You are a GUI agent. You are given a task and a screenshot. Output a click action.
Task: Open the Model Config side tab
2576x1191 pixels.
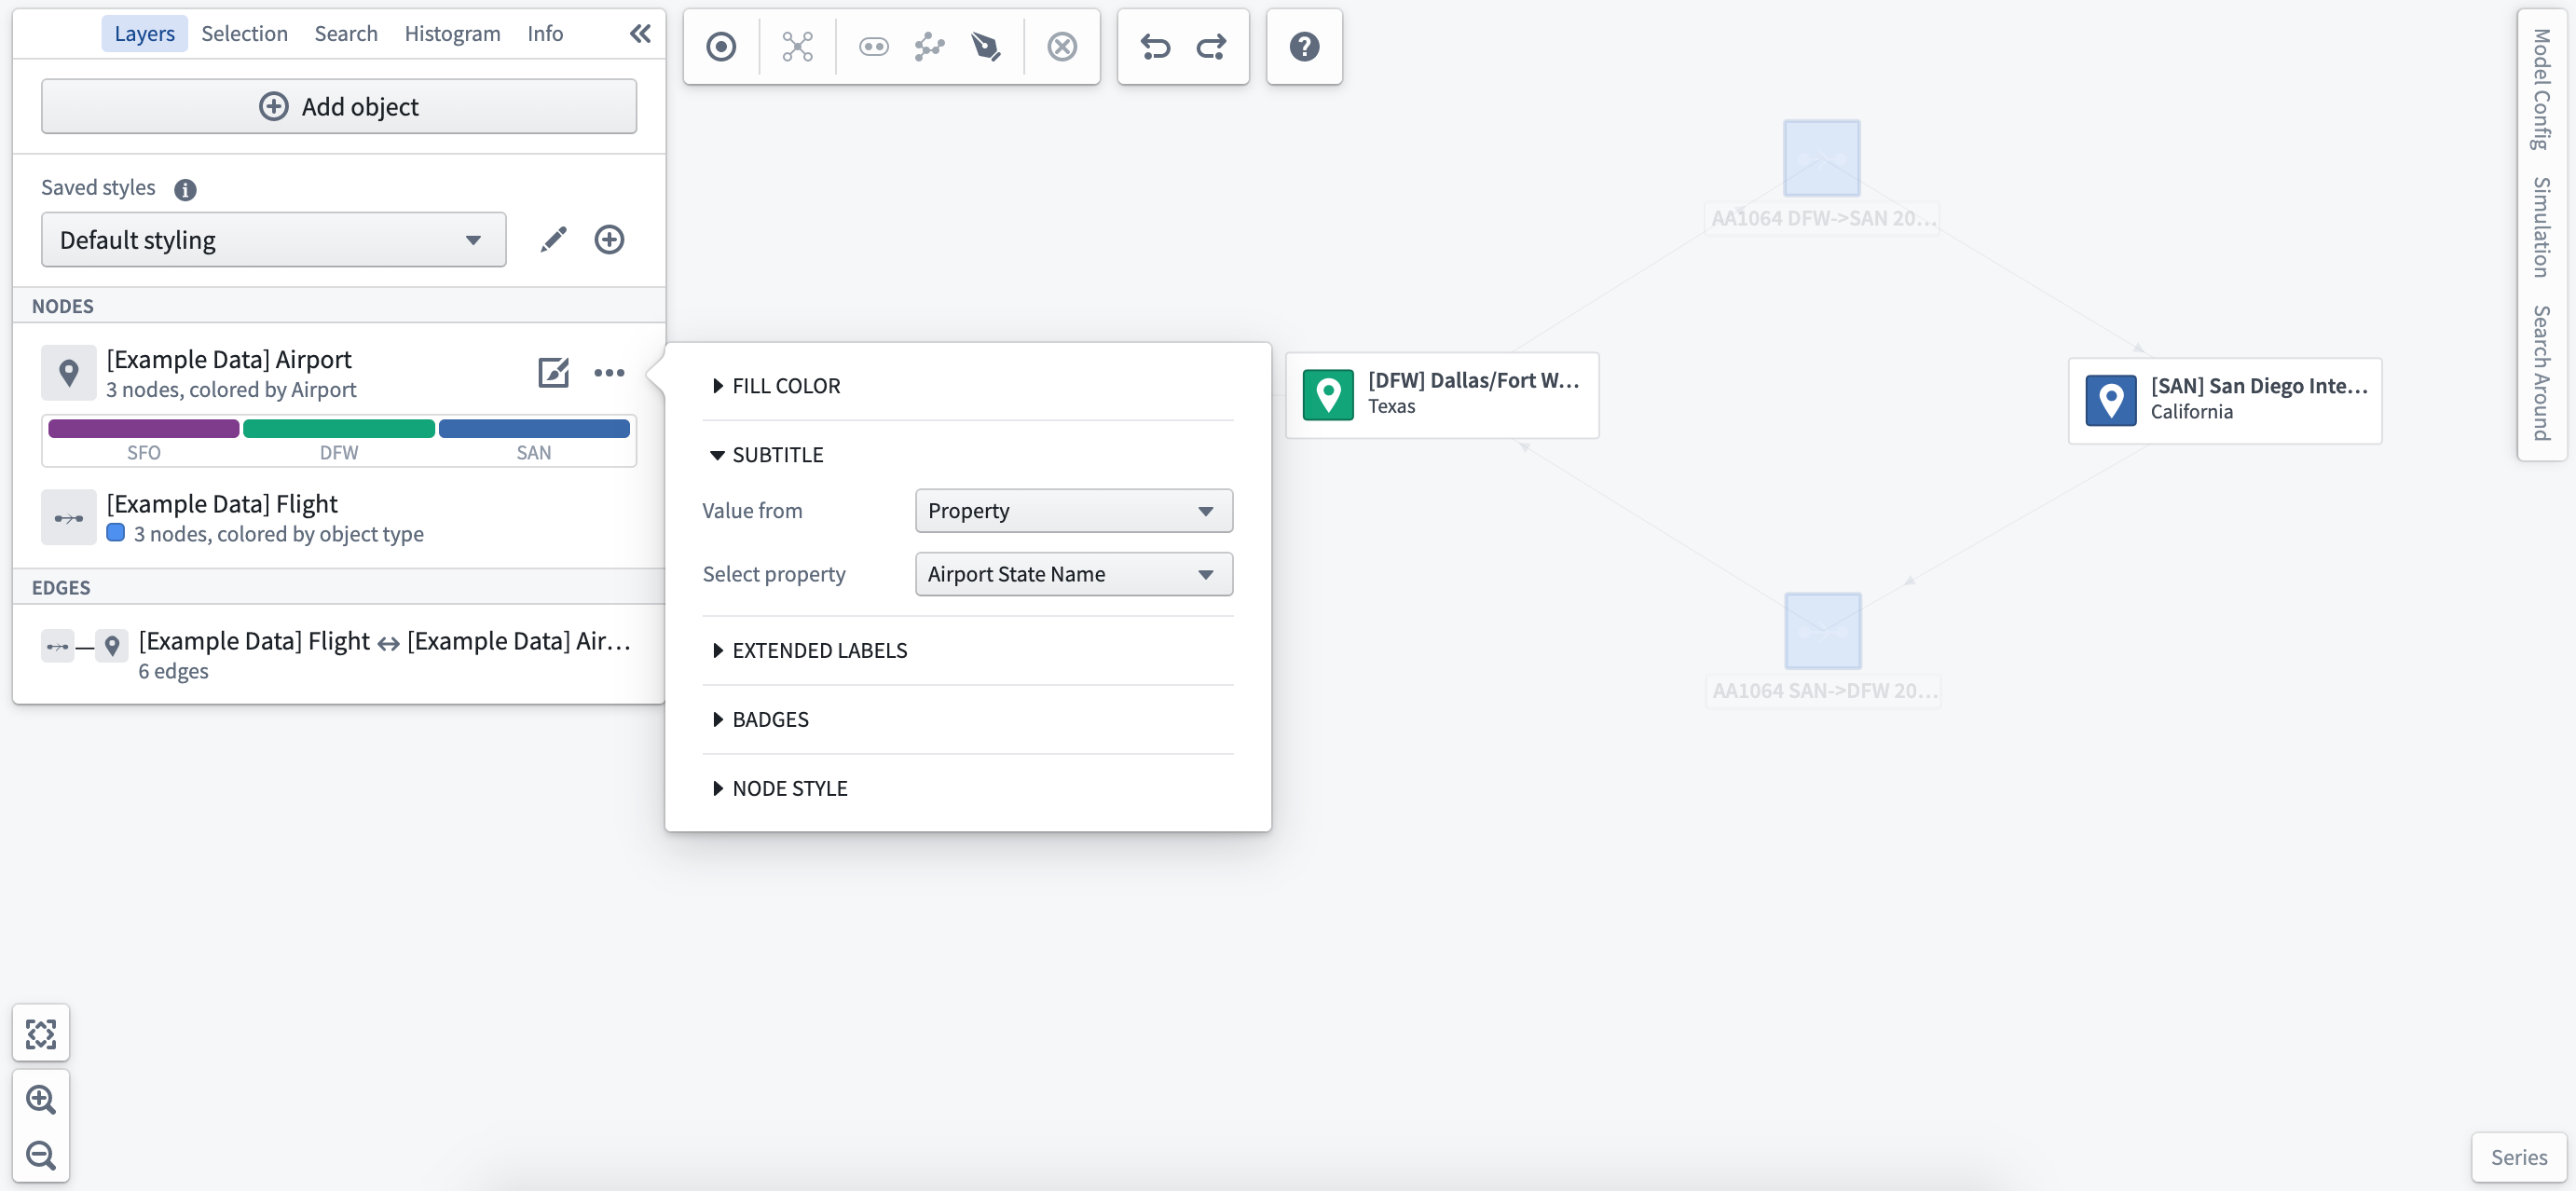(2541, 89)
